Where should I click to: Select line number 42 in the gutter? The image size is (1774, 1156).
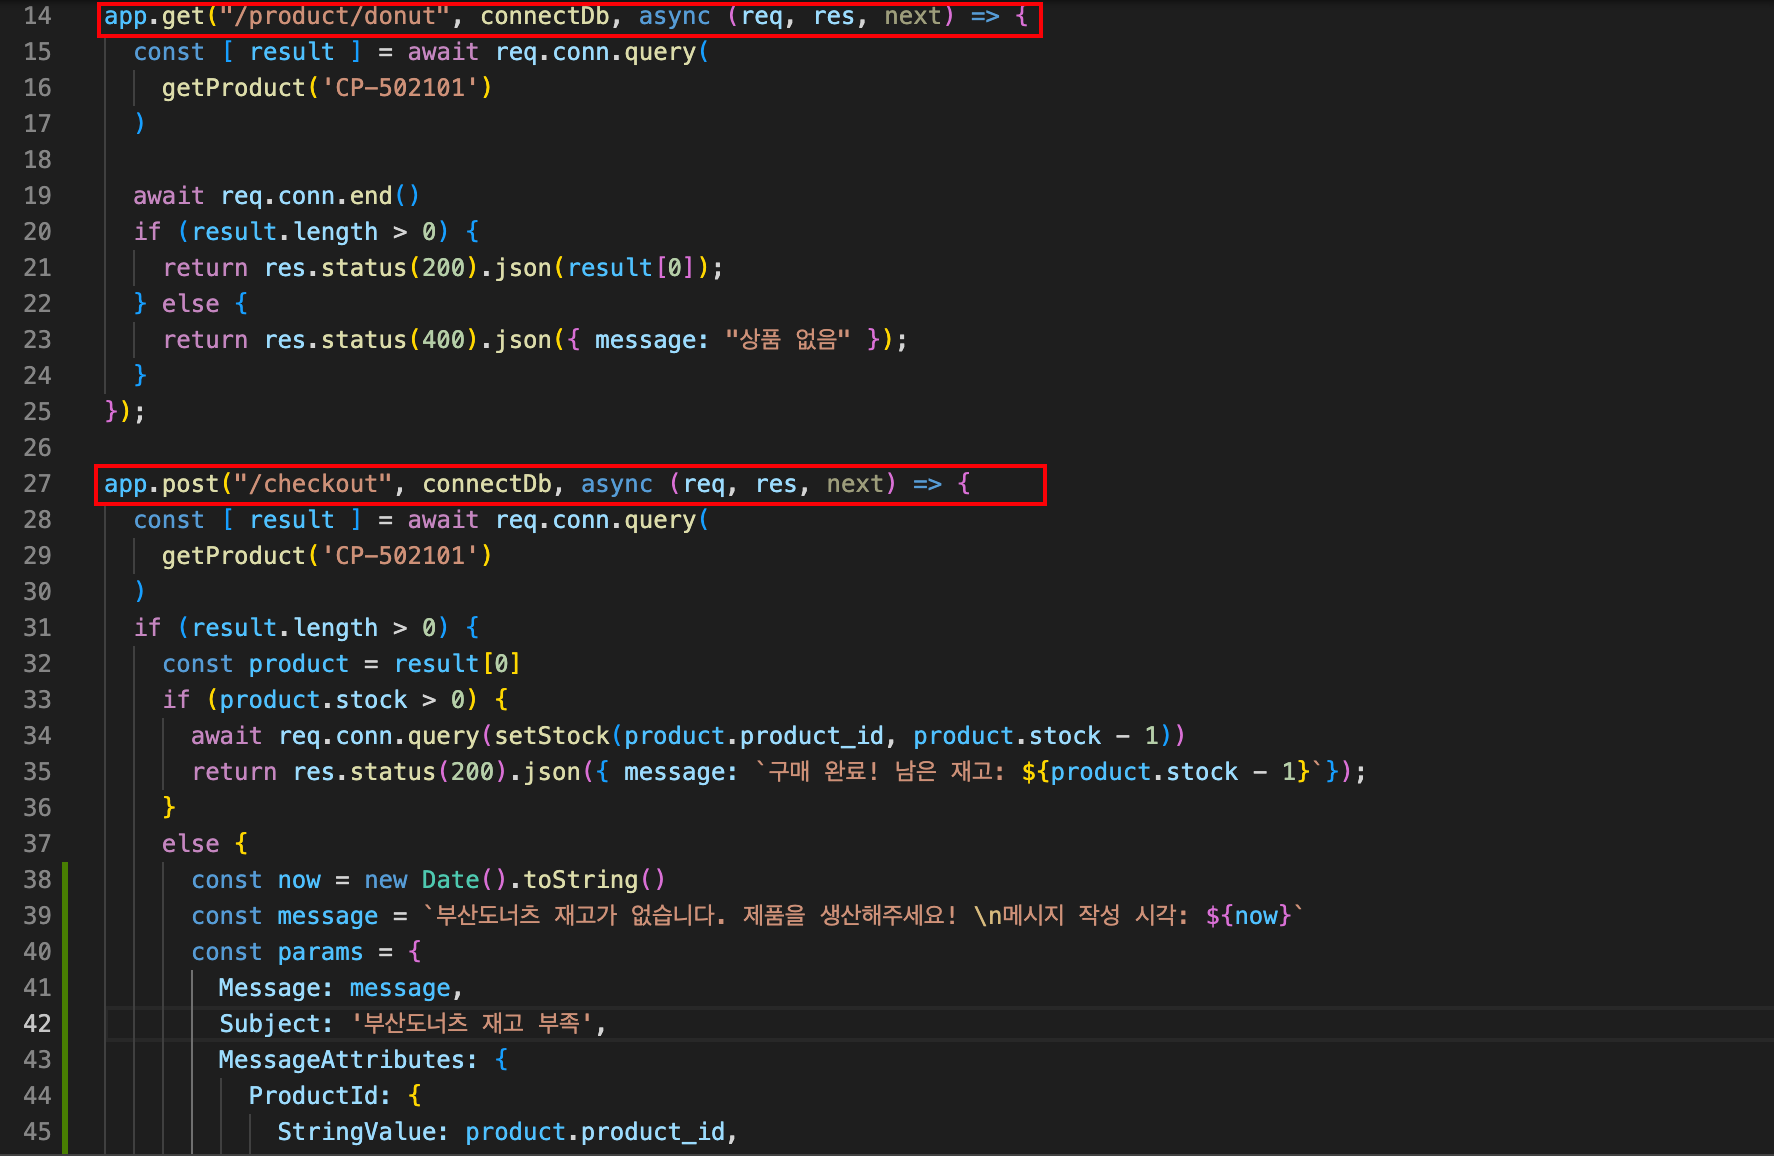point(37,1024)
